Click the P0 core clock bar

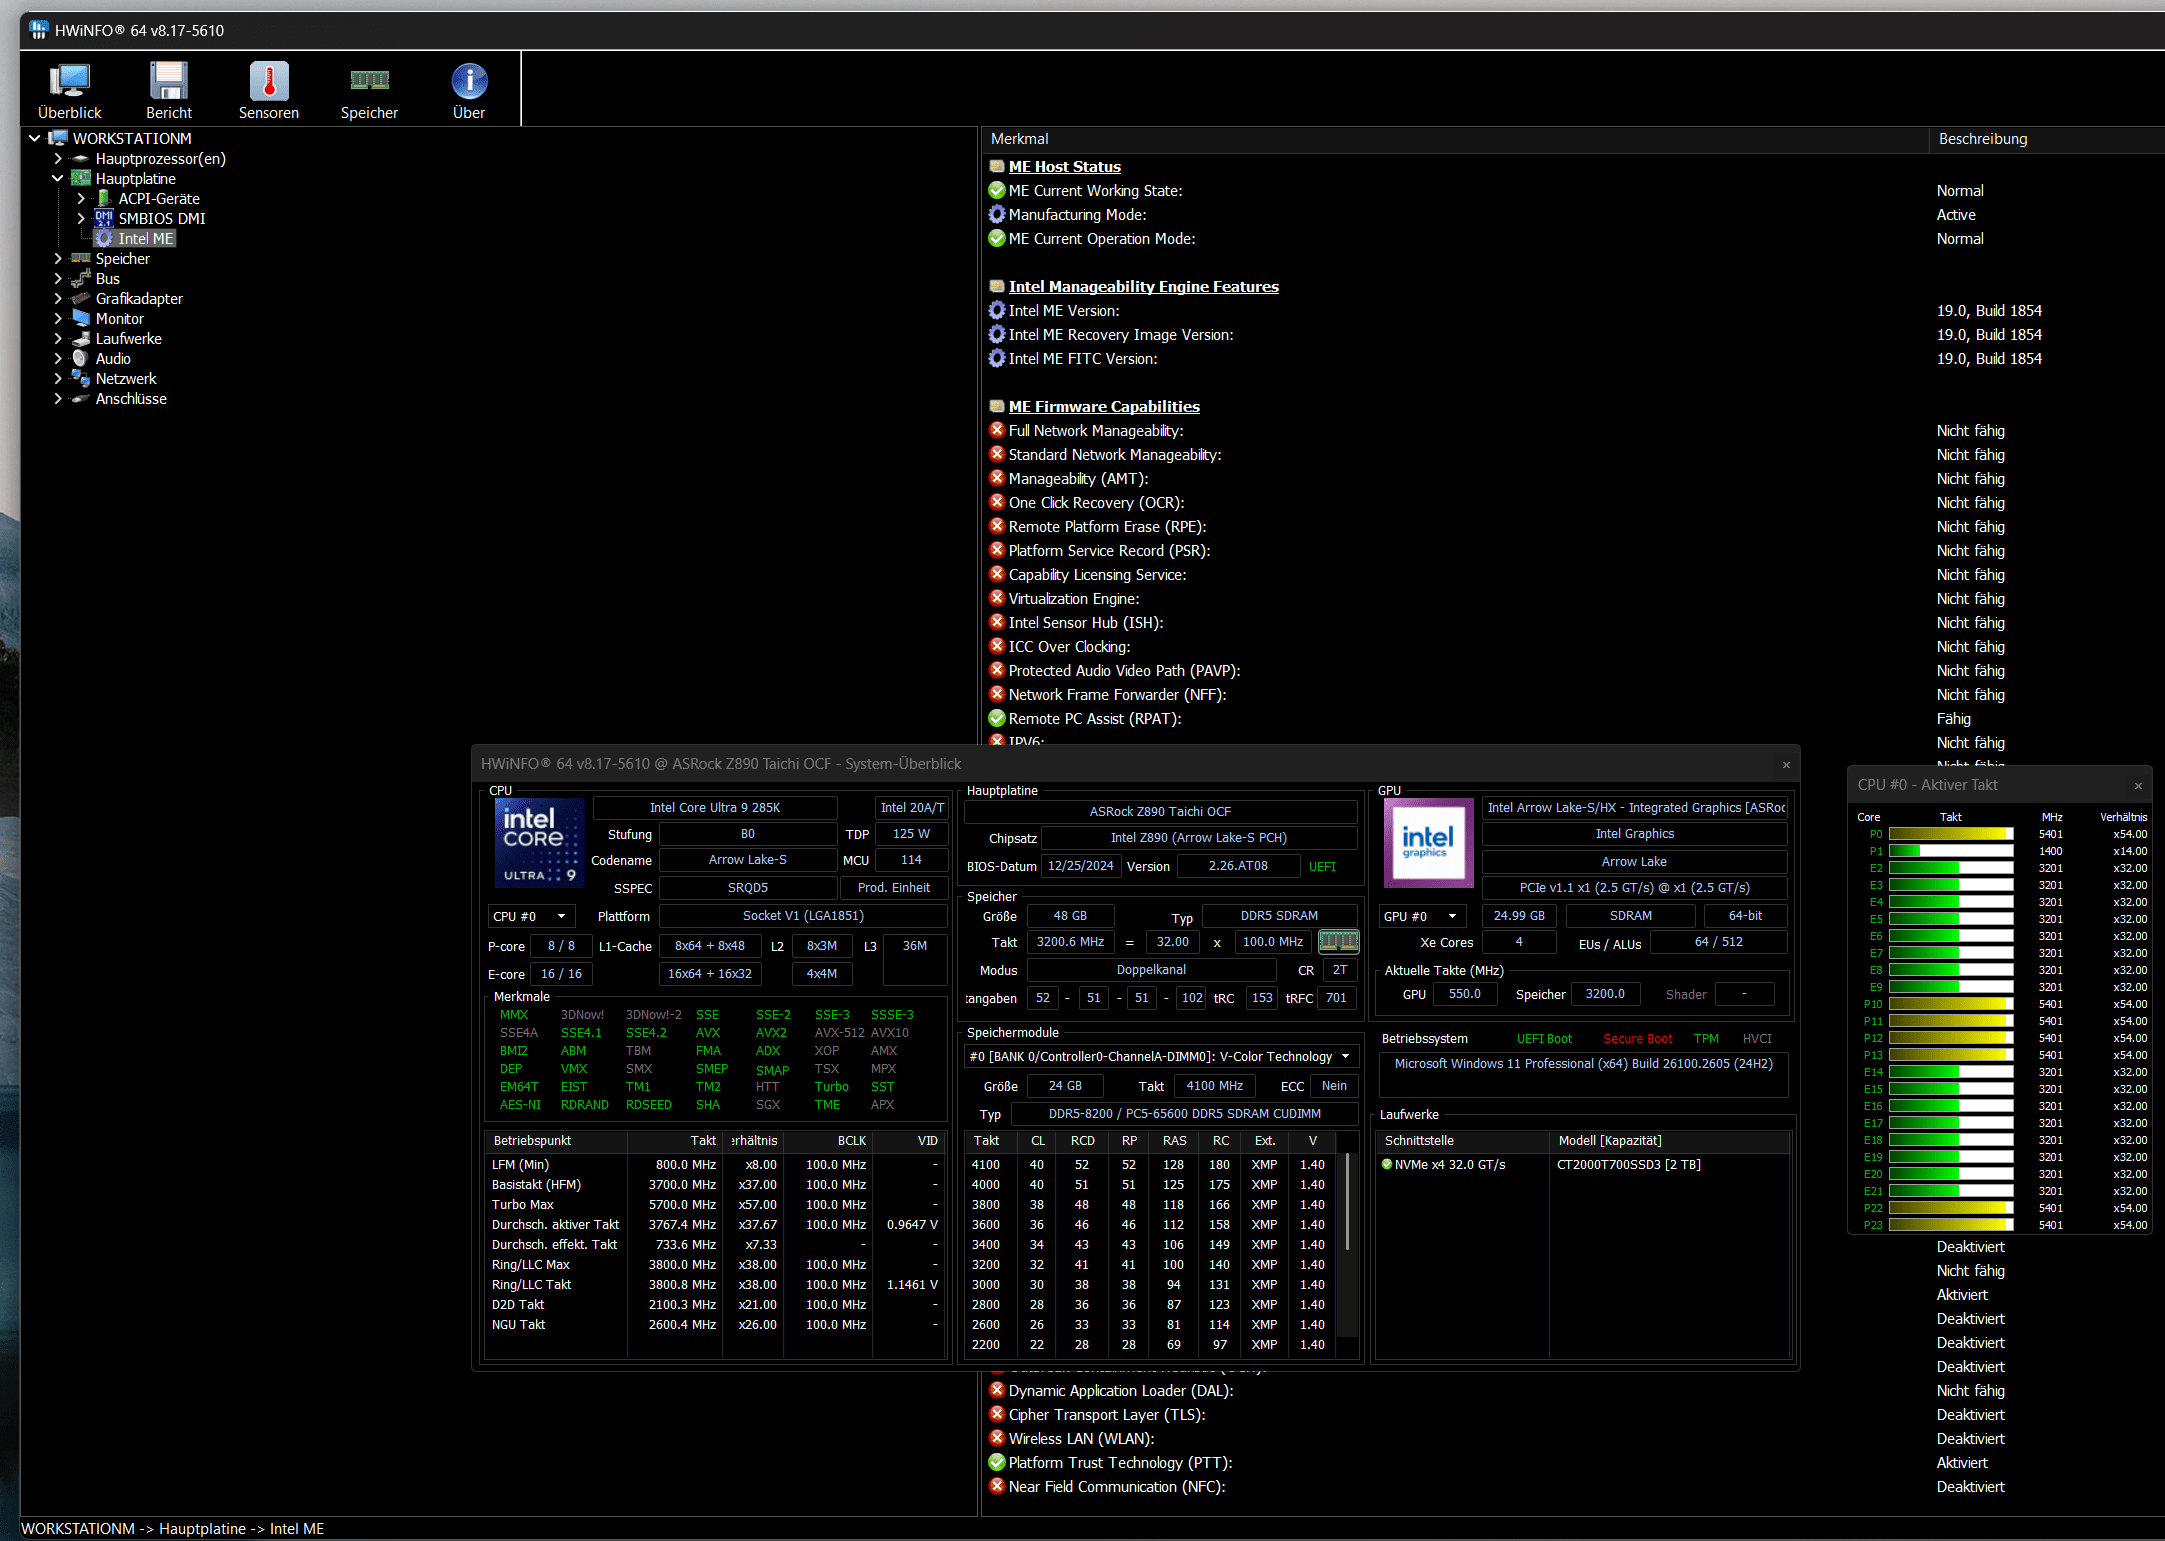coord(1951,834)
